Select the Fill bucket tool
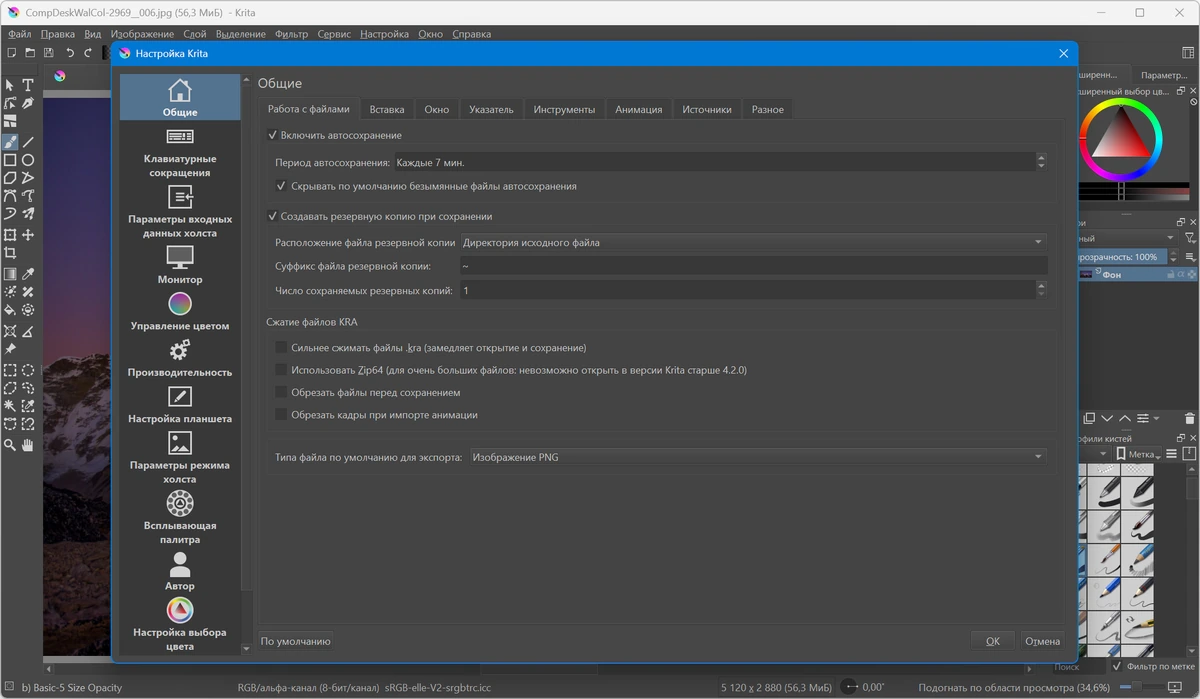 point(10,311)
